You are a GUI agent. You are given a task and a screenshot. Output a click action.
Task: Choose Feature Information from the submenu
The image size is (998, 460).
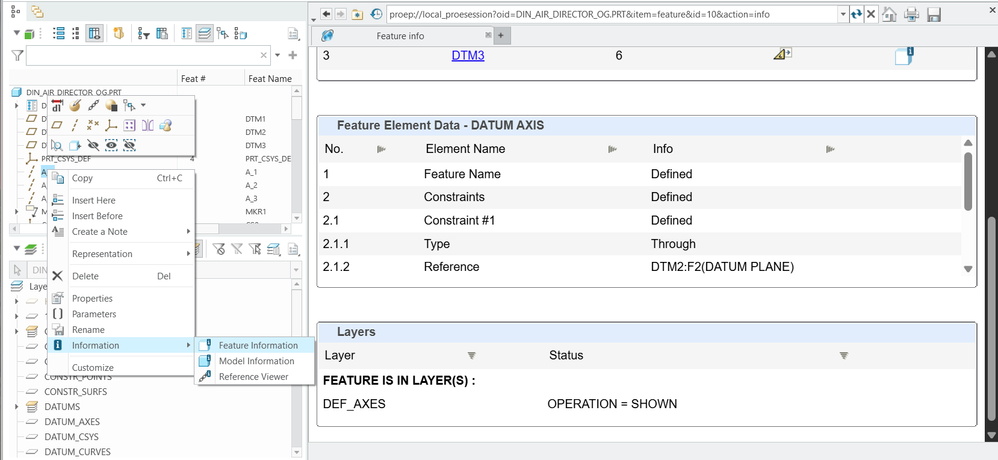pyautogui.click(x=257, y=345)
